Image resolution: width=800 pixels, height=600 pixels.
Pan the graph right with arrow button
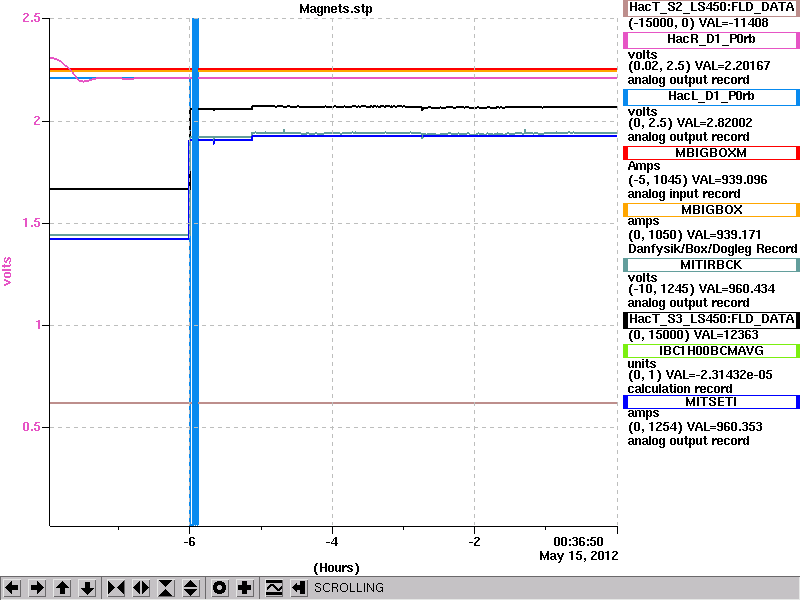point(37,588)
